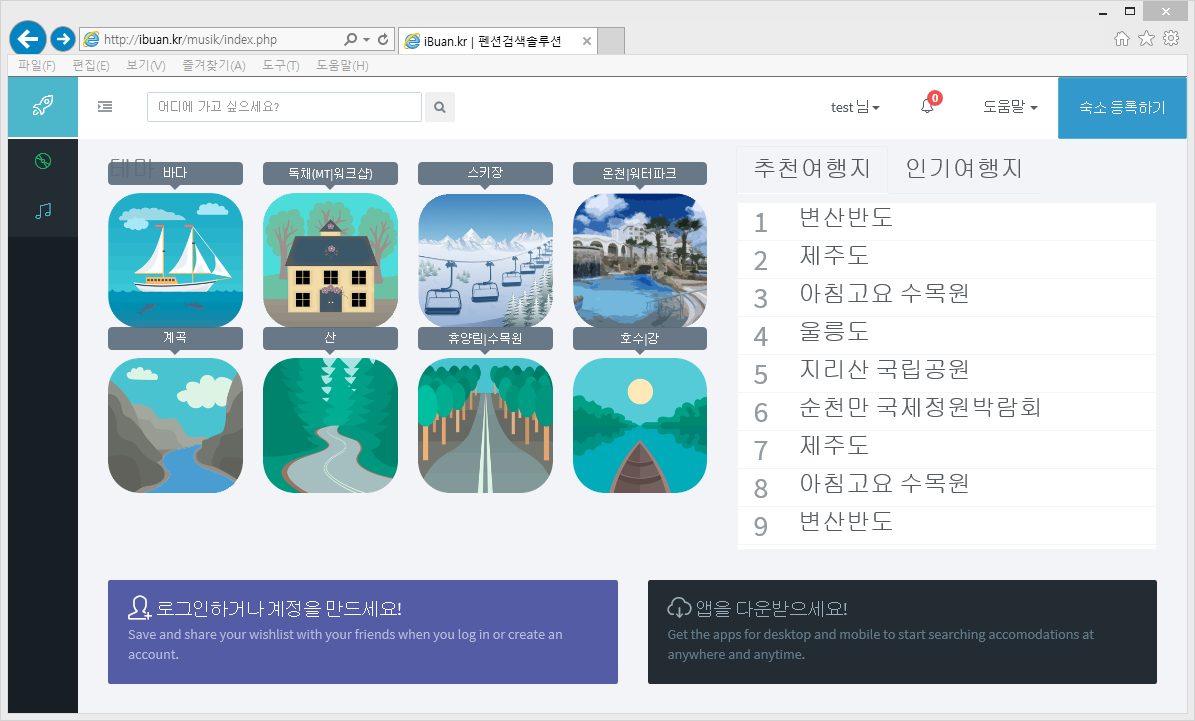Viewport: 1195px width, 721px height.
Task: Select the sailboat 바다 theme icon
Action: [175, 260]
